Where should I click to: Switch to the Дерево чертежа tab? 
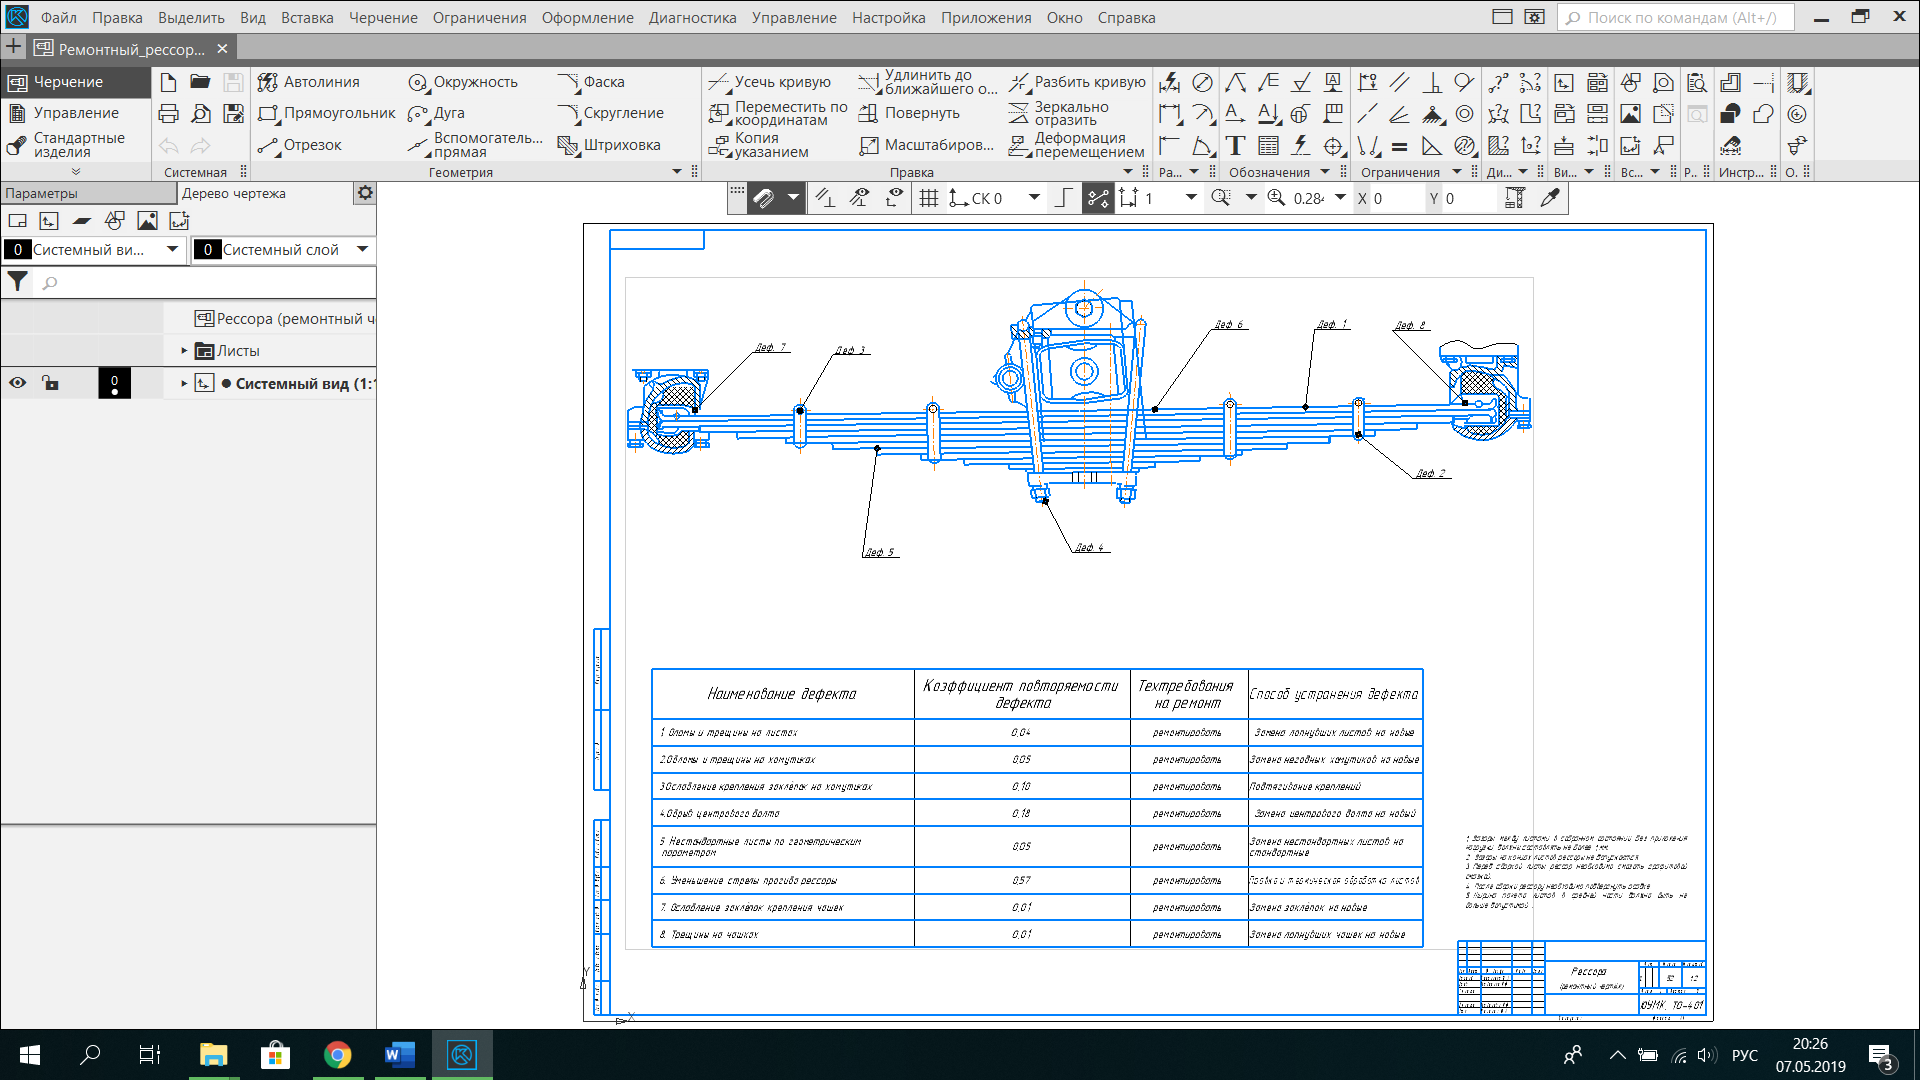[x=234, y=193]
